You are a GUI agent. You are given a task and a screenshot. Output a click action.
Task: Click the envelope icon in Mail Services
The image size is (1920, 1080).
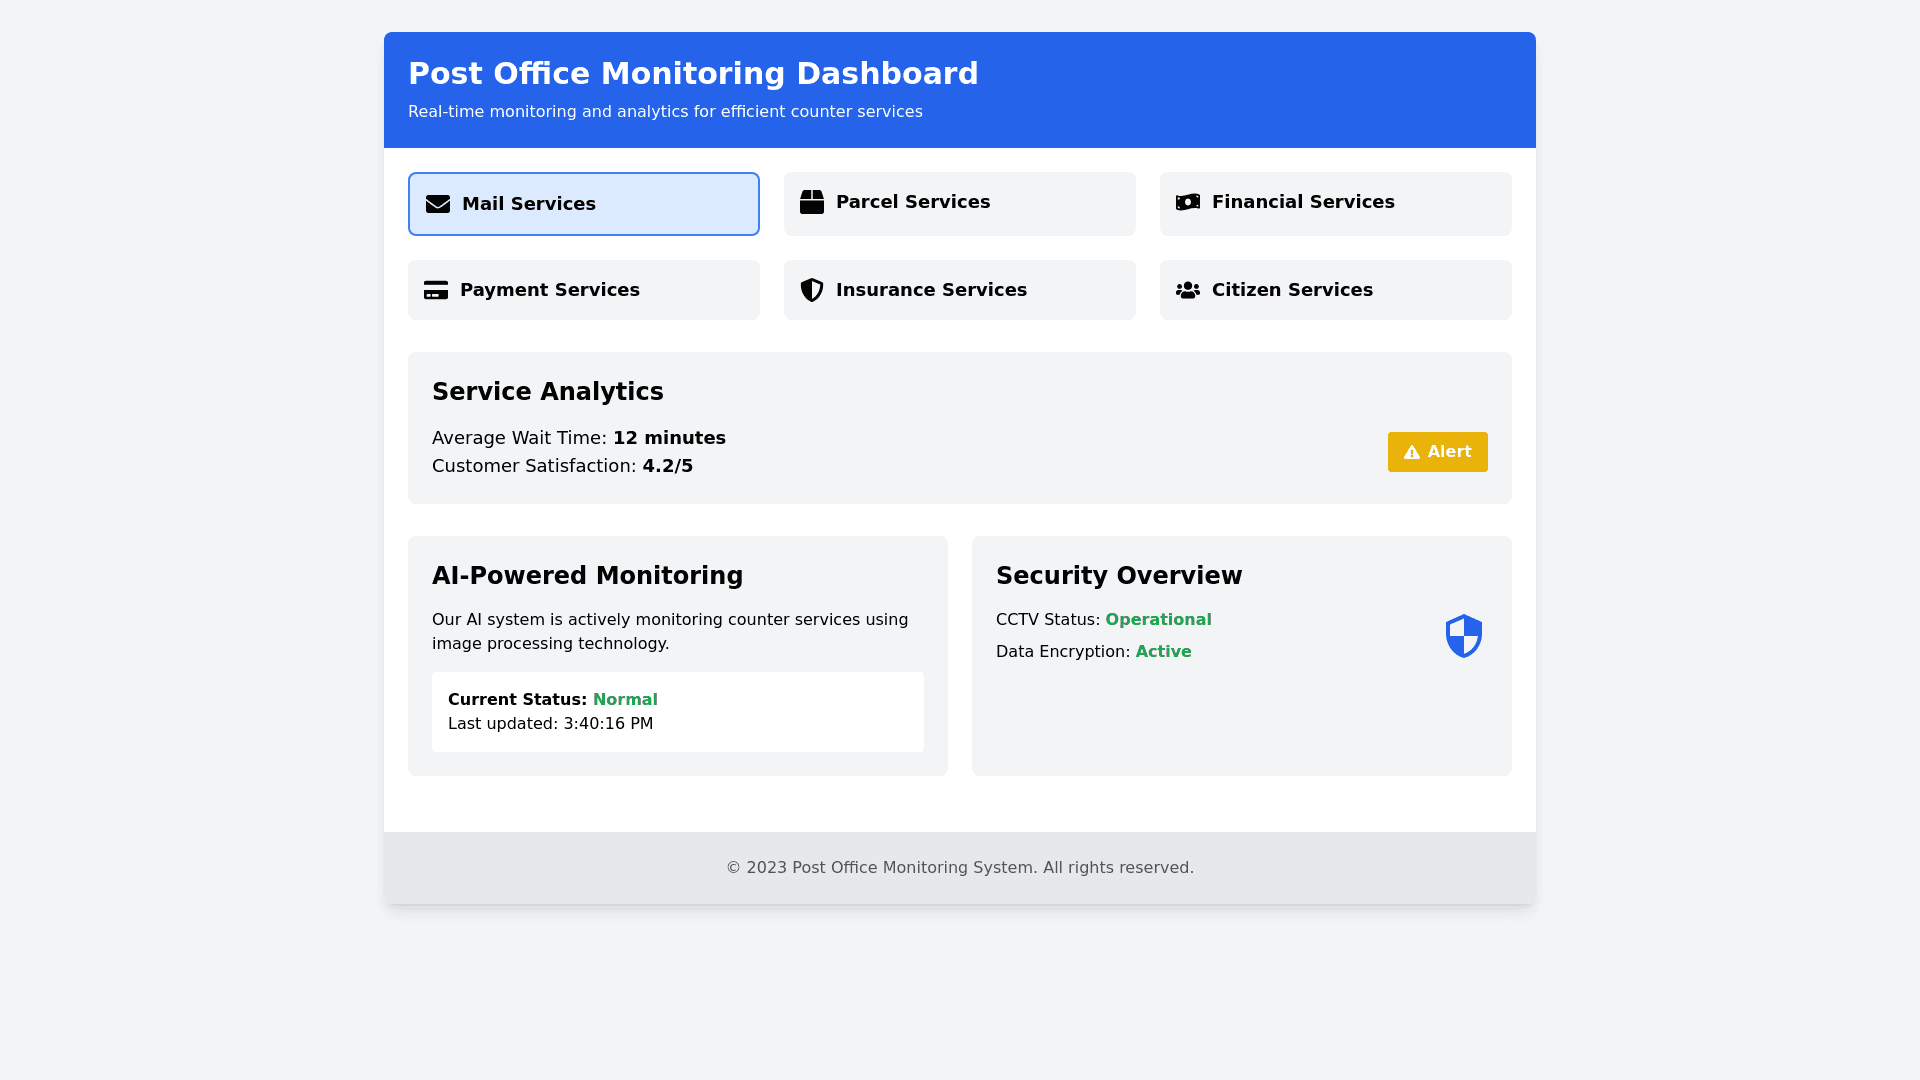(438, 204)
